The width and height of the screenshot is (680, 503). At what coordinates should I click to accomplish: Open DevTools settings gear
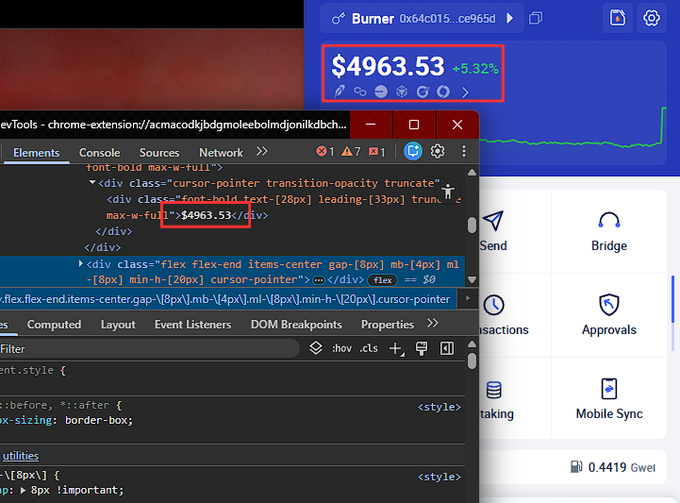[437, 151]
